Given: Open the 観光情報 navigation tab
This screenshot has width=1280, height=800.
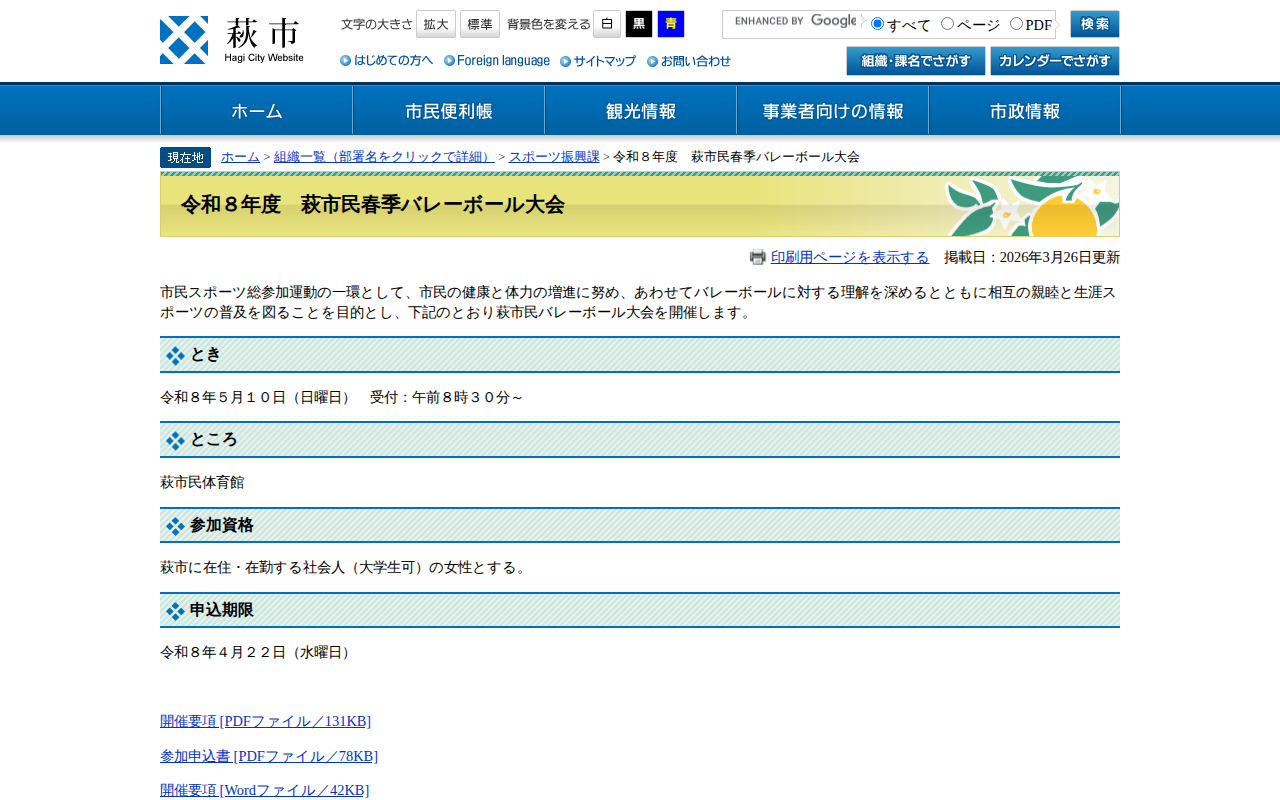Looking at the screenshot, I should click(641, 111).
